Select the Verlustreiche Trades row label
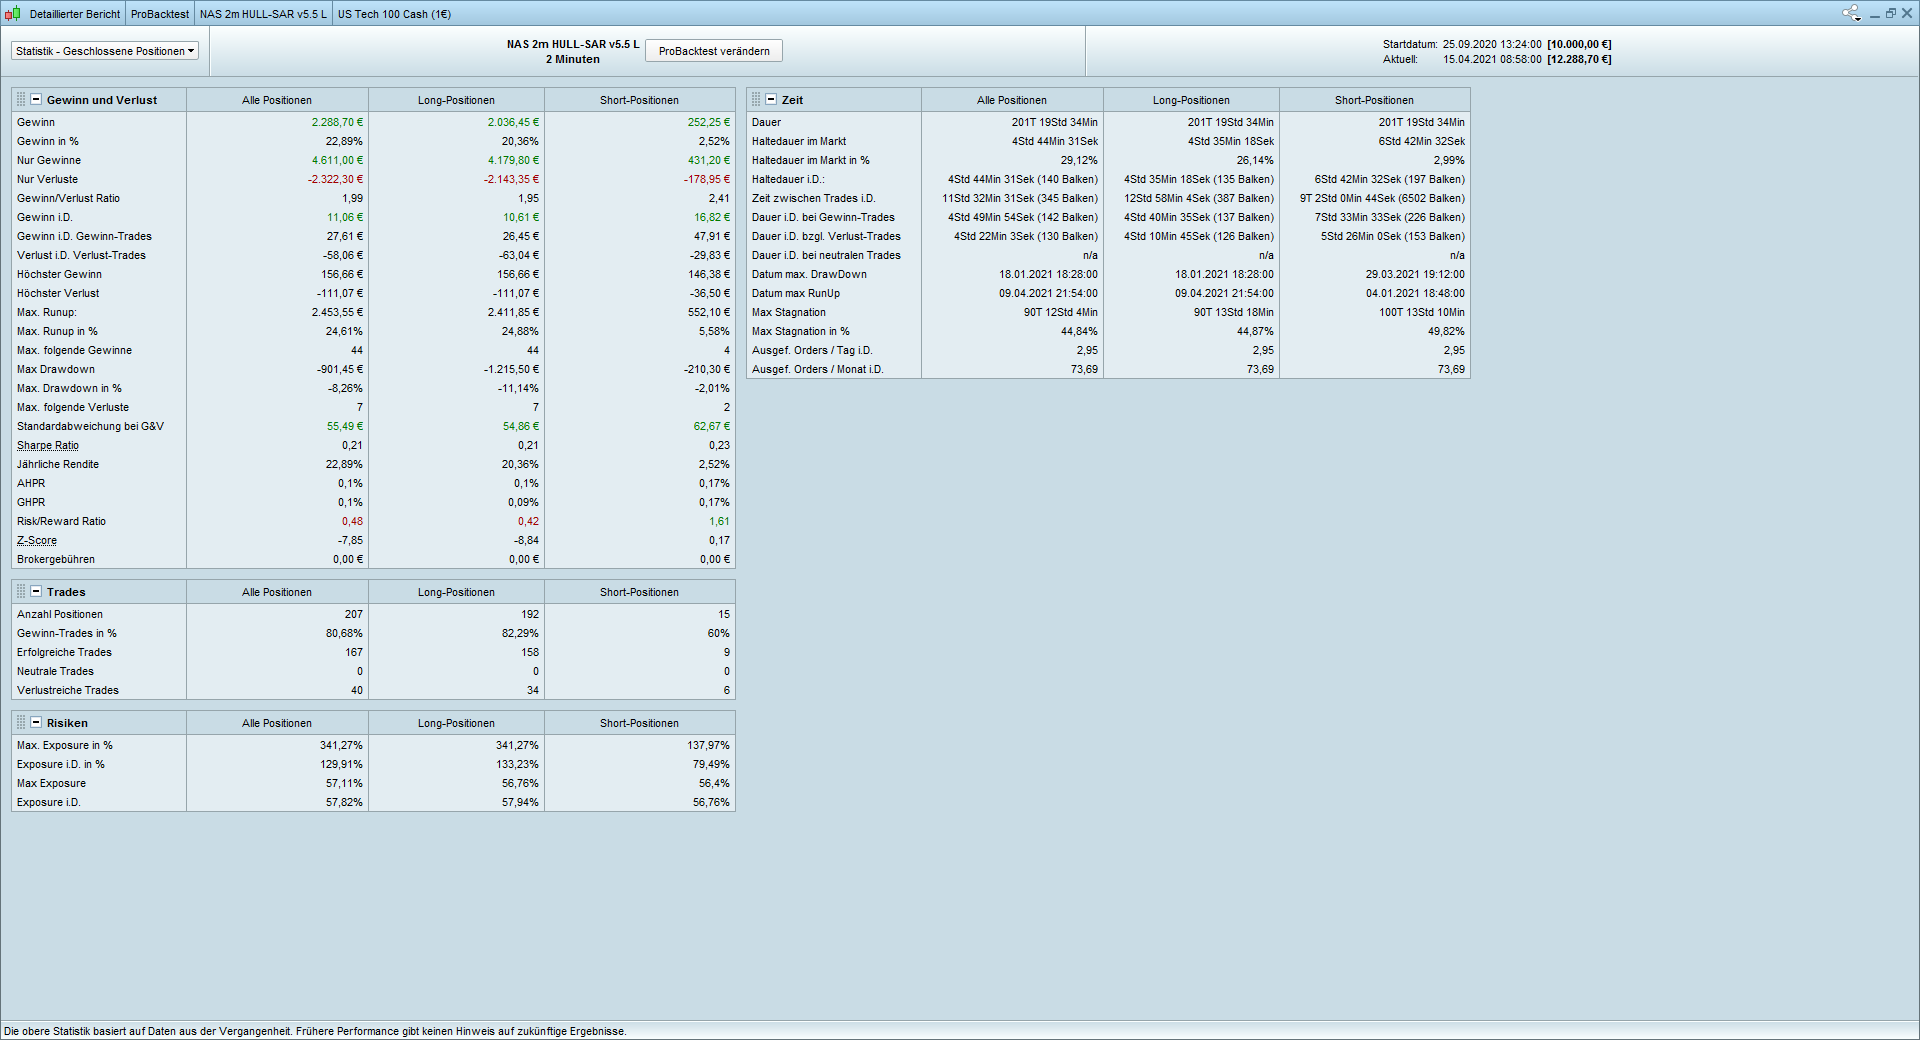 (x=68, y=691)
